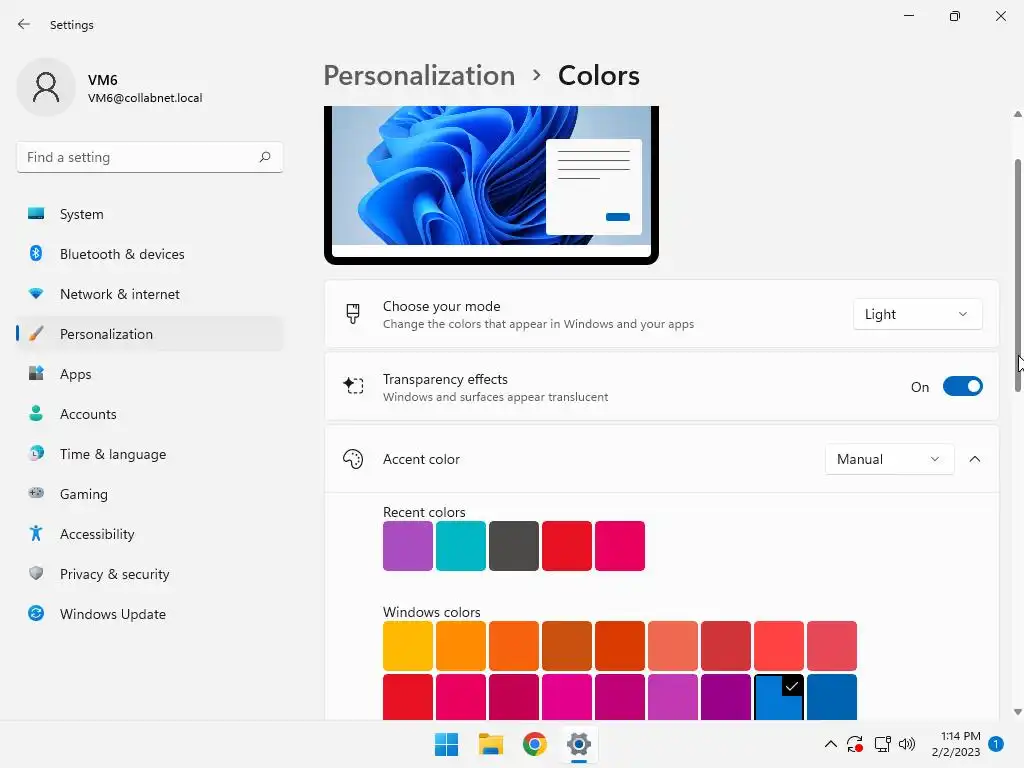Click the Personalization paintbrush icon
The width and height of the screenshot is (1024, 768).
[x=36, y=334]
